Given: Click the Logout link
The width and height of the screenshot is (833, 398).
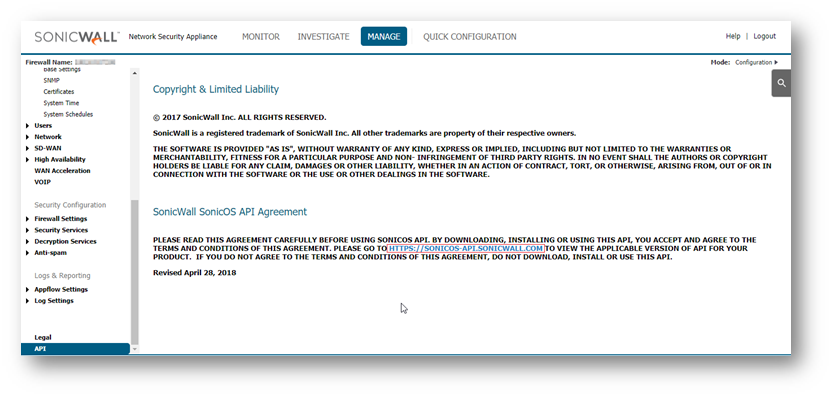Looking at the screenshot, I should [x=764, y=36].
